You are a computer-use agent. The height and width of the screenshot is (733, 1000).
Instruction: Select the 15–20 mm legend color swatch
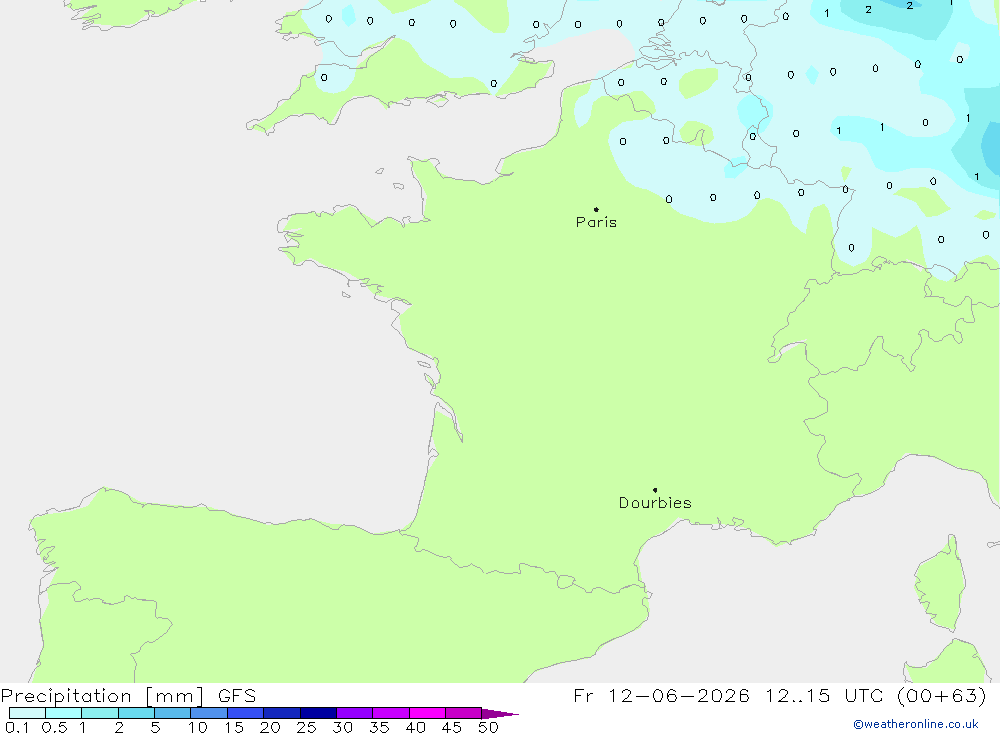(246, 713)
